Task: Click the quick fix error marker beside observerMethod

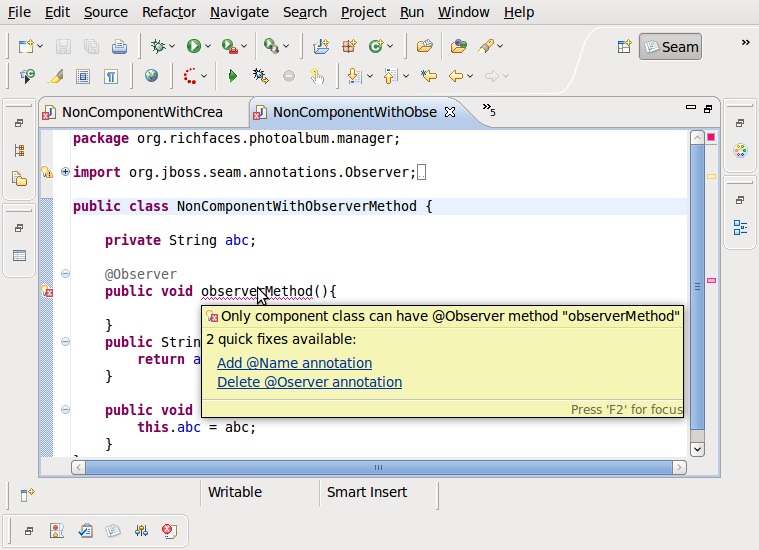Action: pos(46,292)
